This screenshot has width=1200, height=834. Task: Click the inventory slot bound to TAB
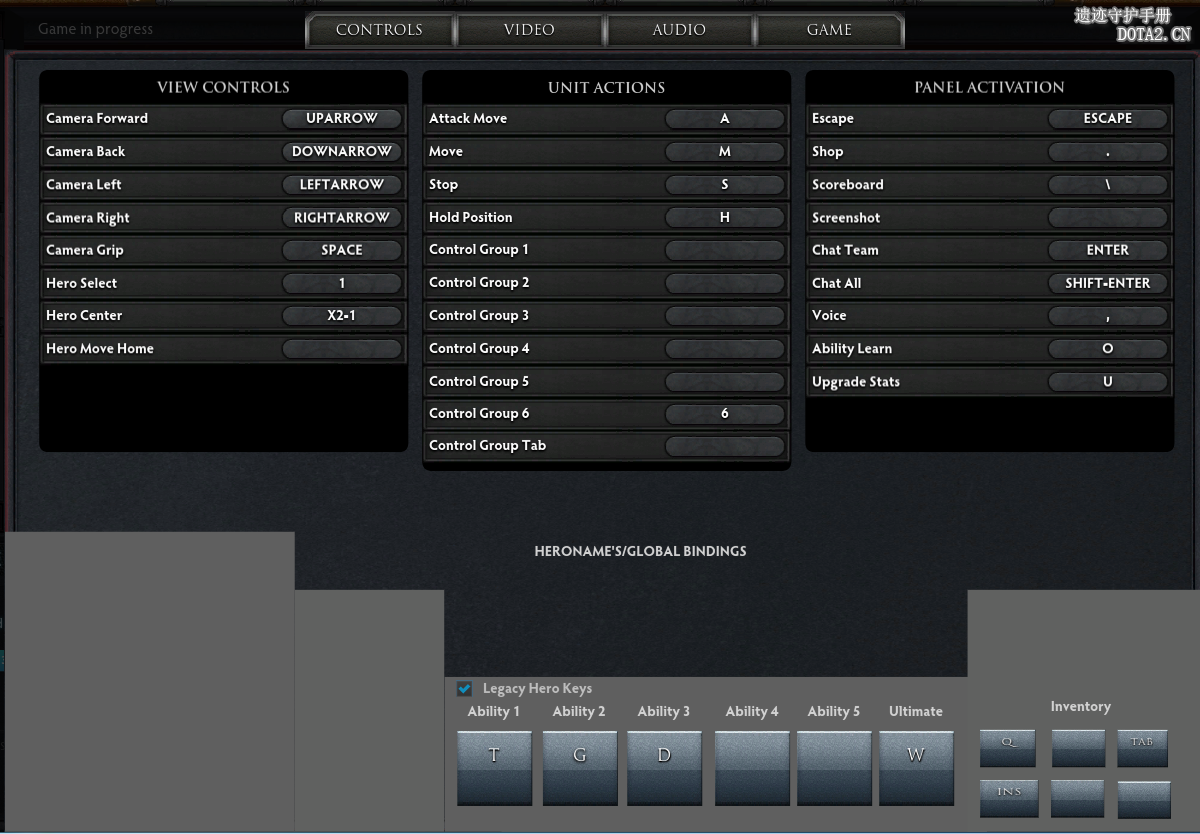[x=1142, y=748]
